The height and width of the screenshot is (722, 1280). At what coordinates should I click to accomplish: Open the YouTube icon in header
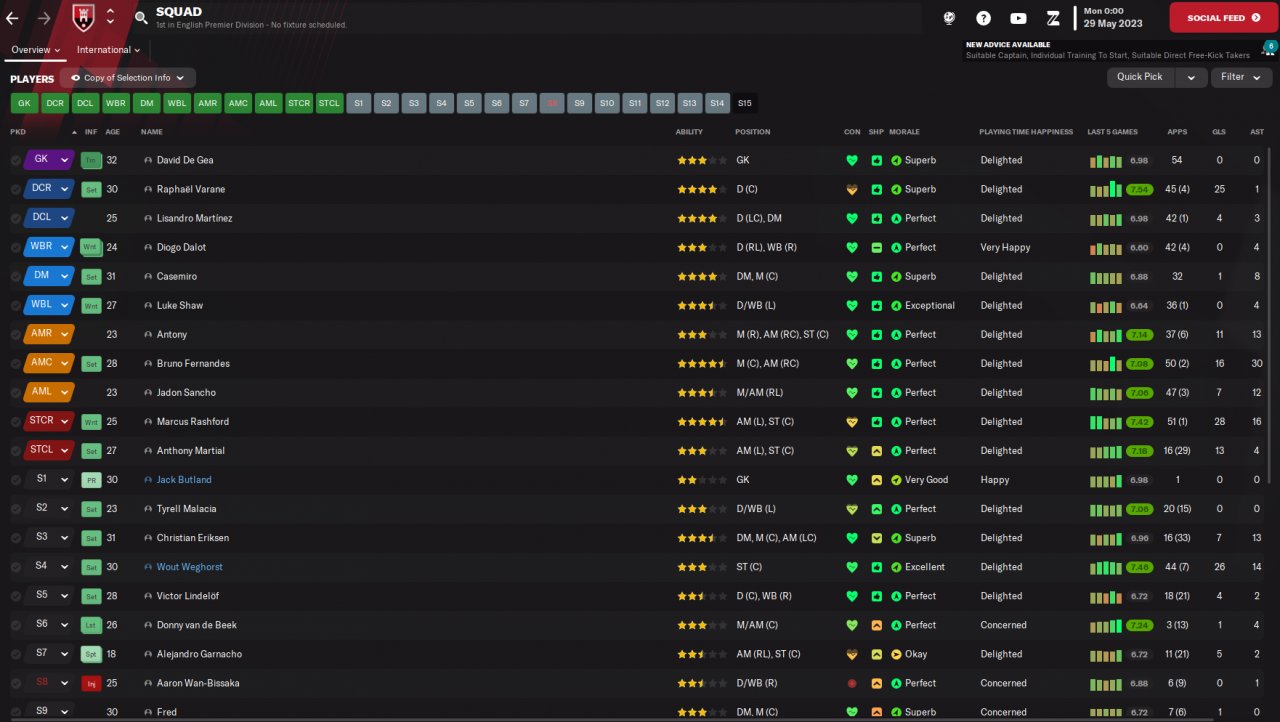coord(1018,18)
